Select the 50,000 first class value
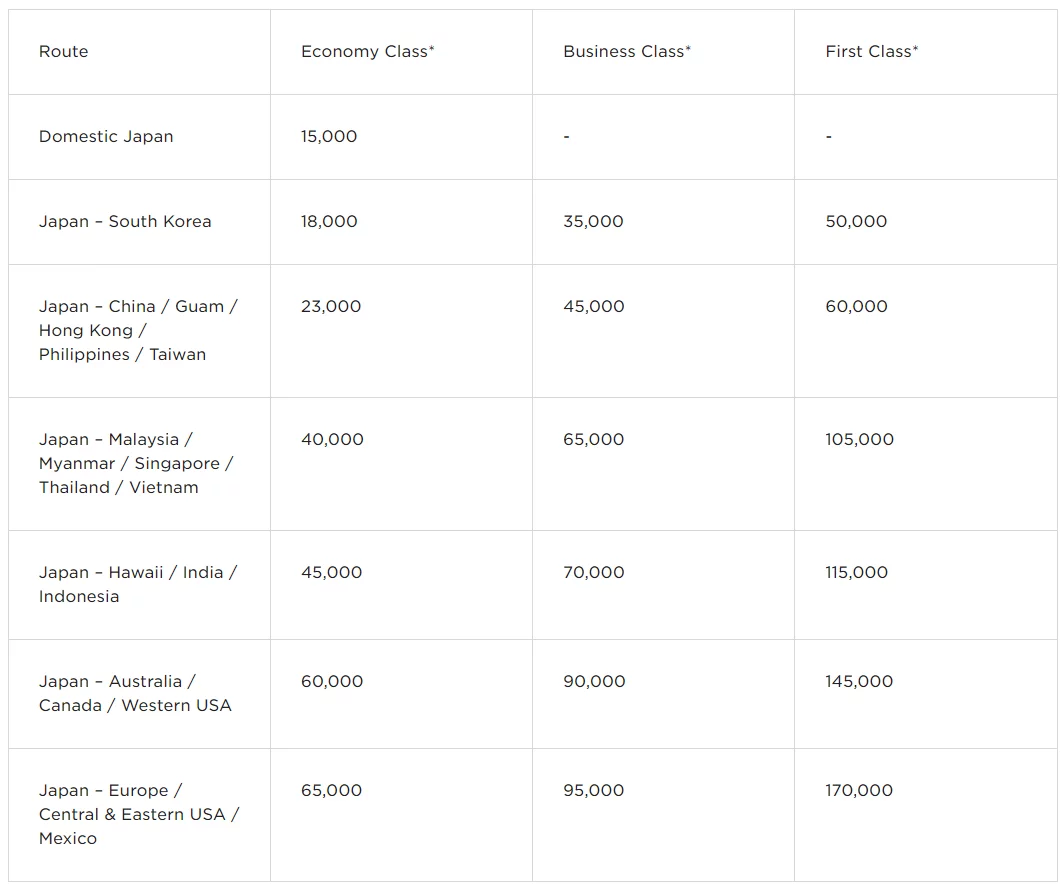1063x889 pixels. tap(856, 222)
